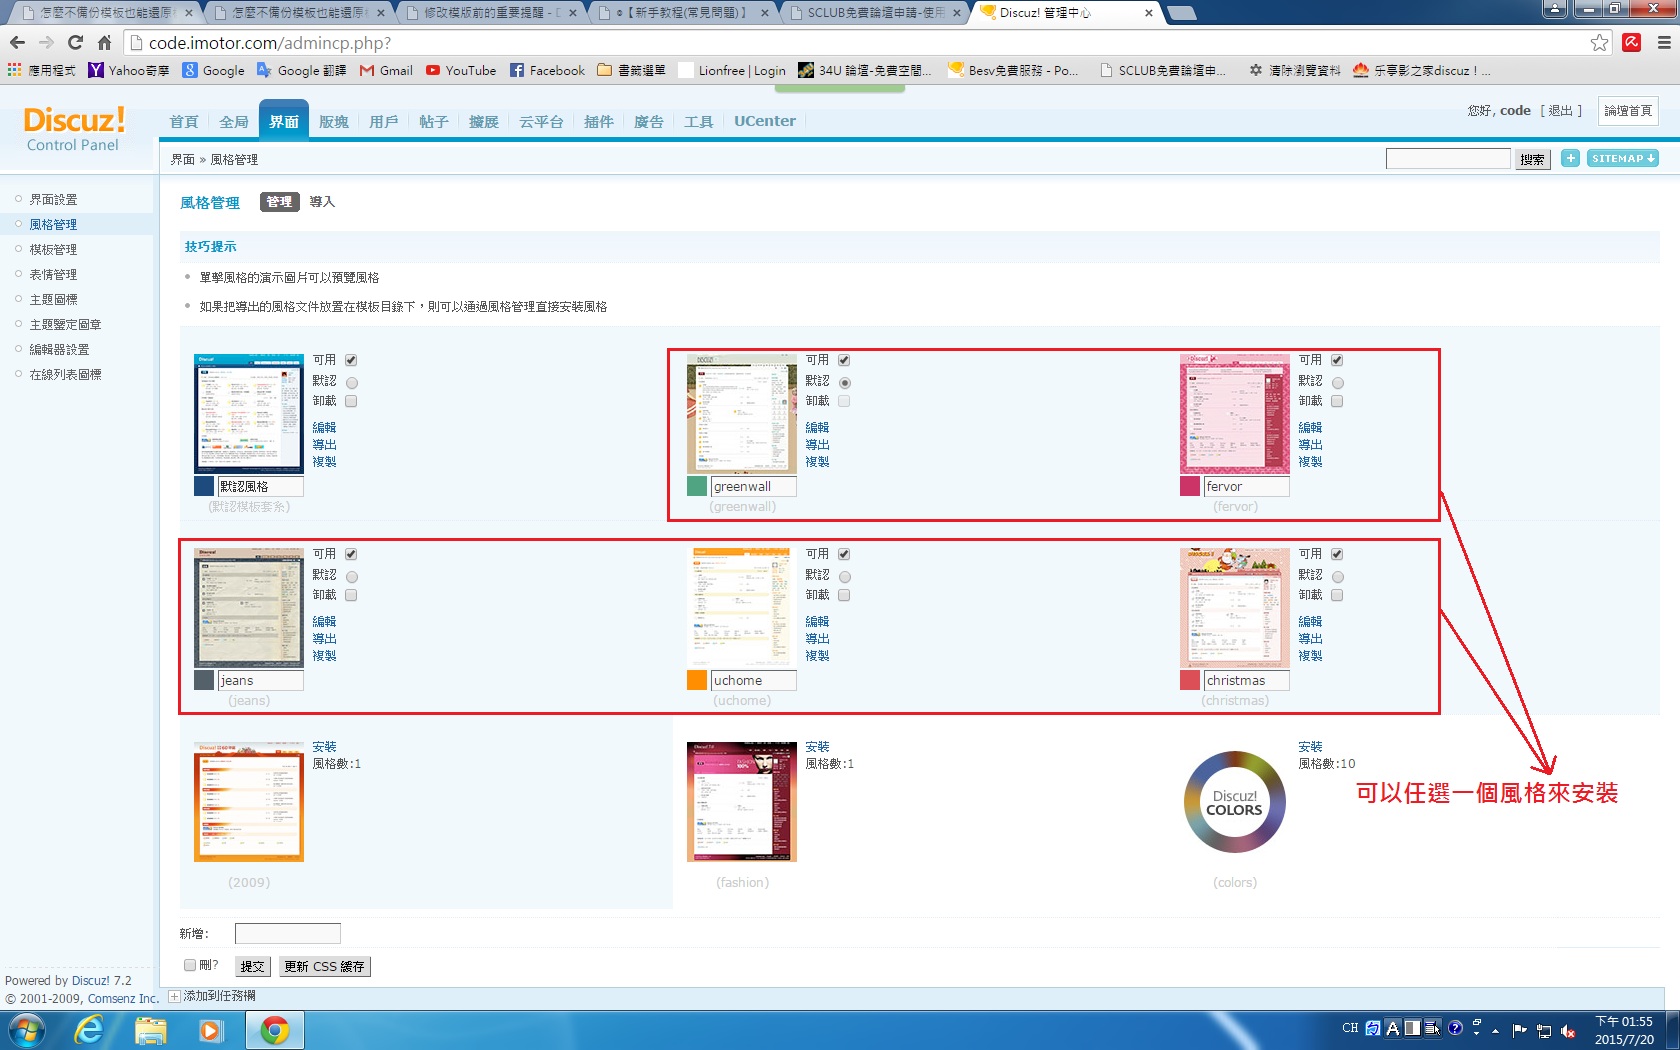Click 複製 link for jeans style
This screenshot has width=1680, height=1050.
coord(324,656)
